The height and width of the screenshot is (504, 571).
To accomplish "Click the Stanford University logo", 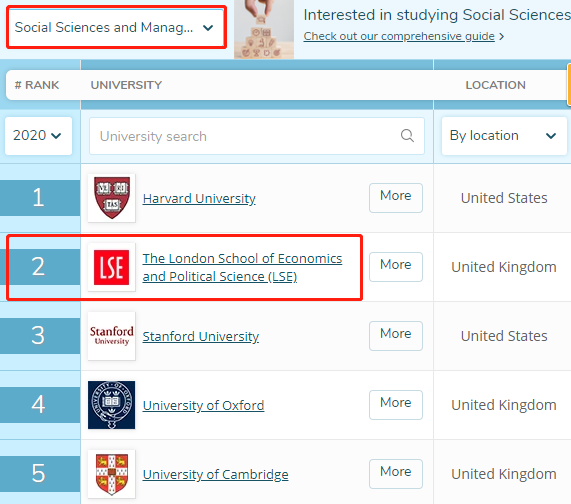I will coord(111,336).
